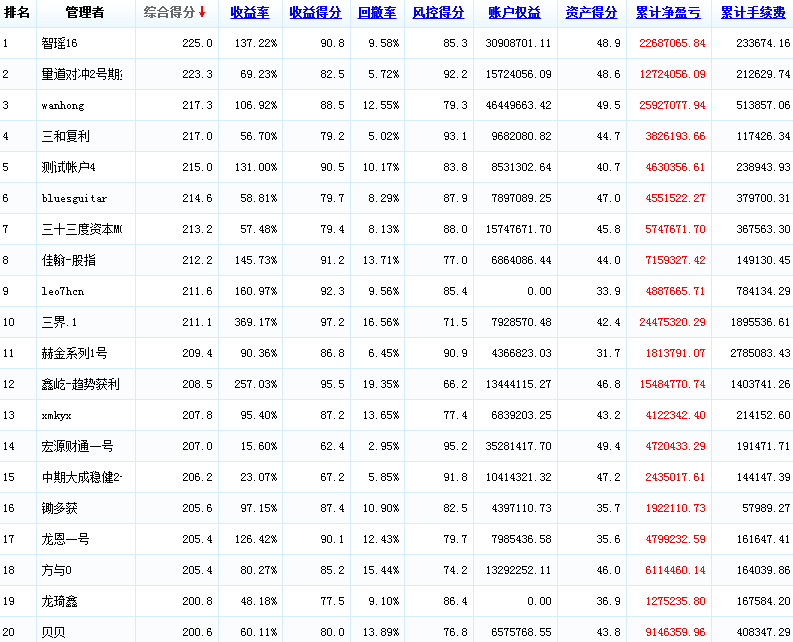Click the 累计手续费 column header
Viewport: 793px width, 642px height.
tap(752, 13)
